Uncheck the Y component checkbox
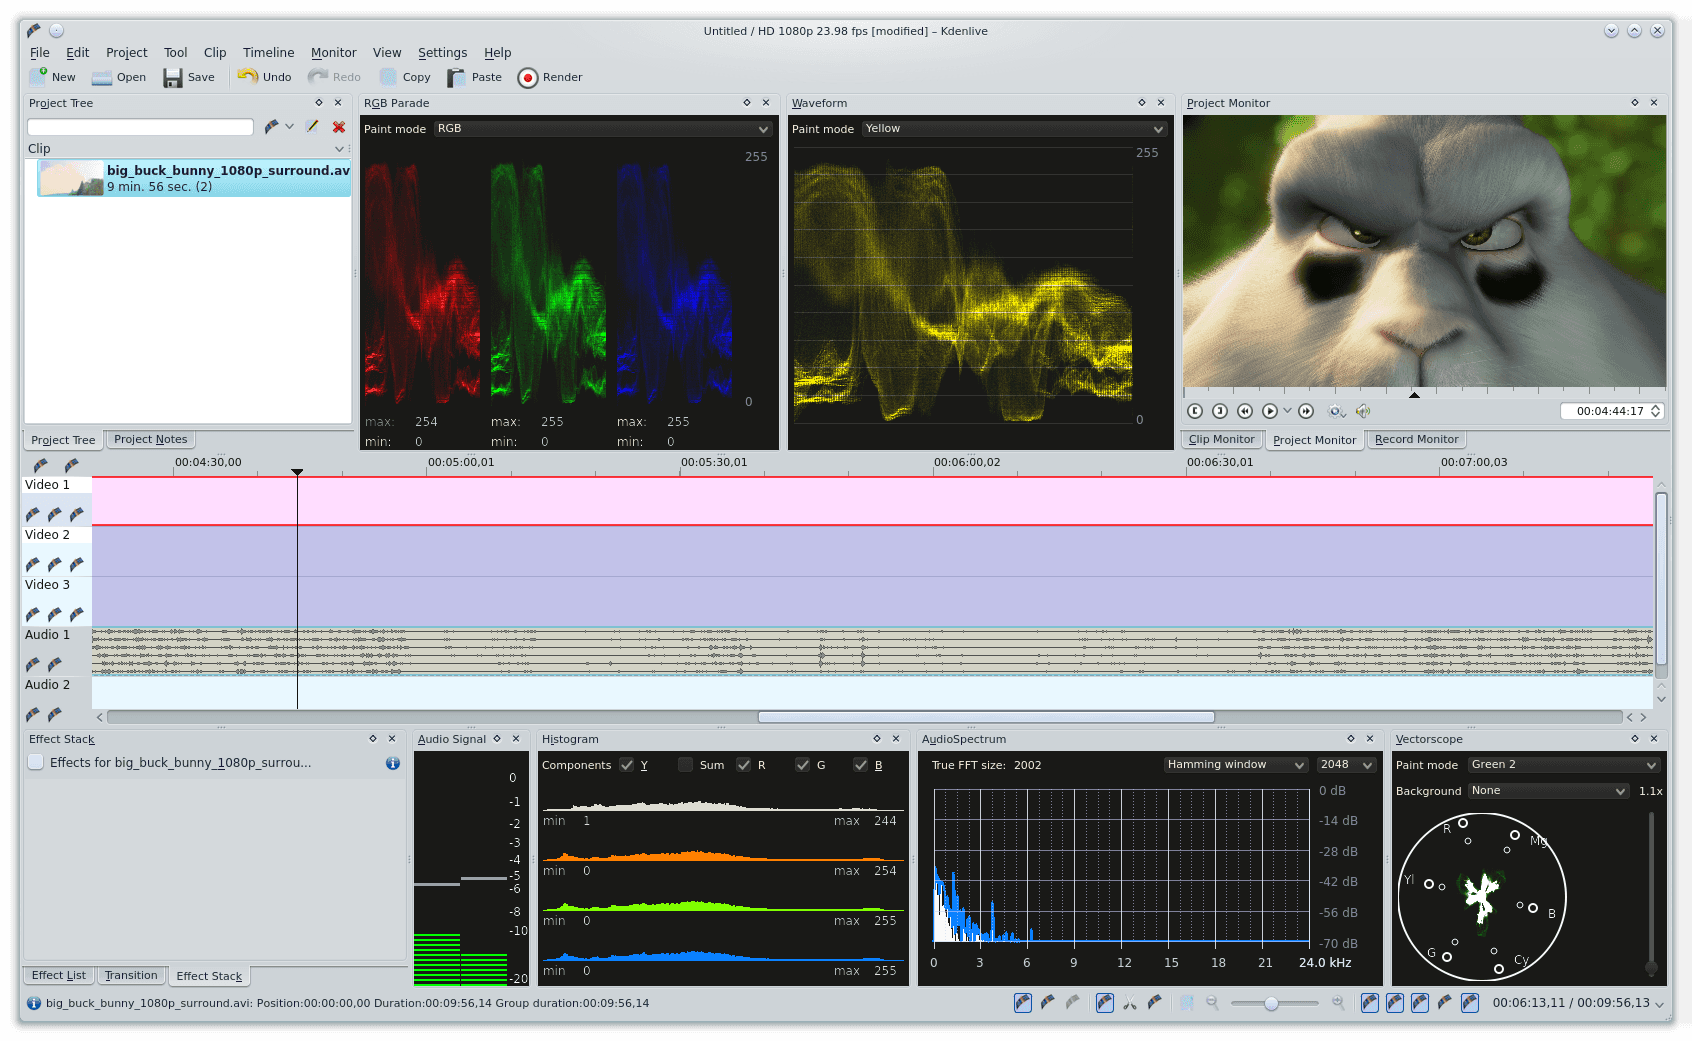 click(x=627, y=765)
